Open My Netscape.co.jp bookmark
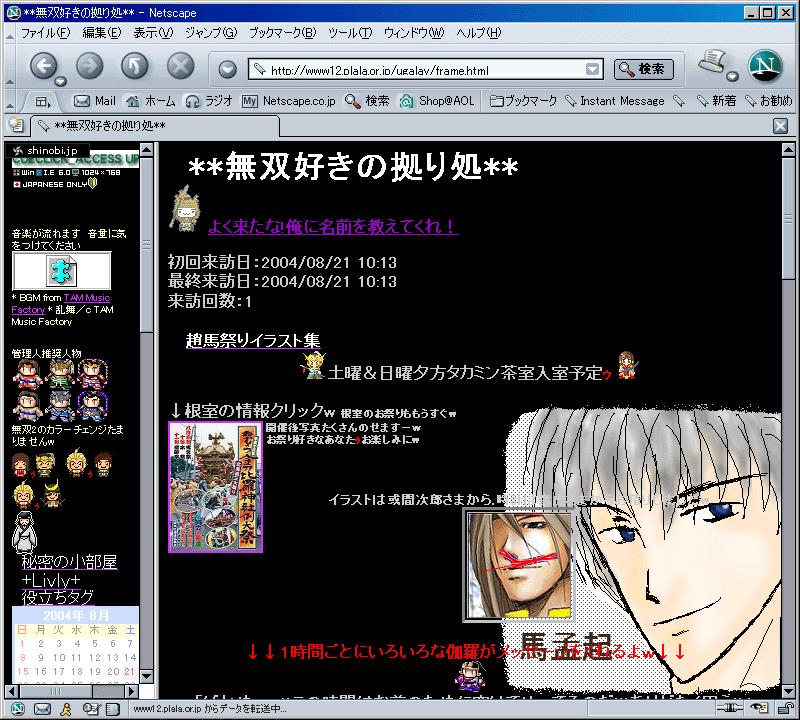 pos(289,101)
